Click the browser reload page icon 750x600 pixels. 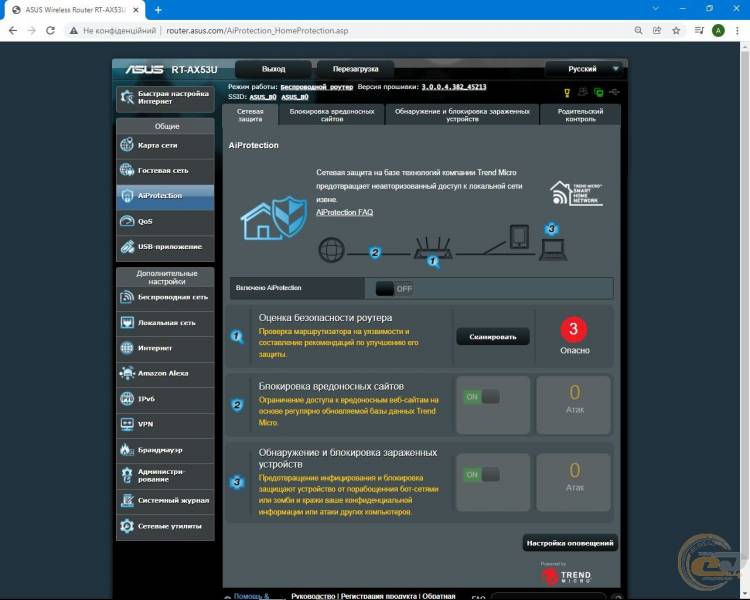tap(50, 31)
